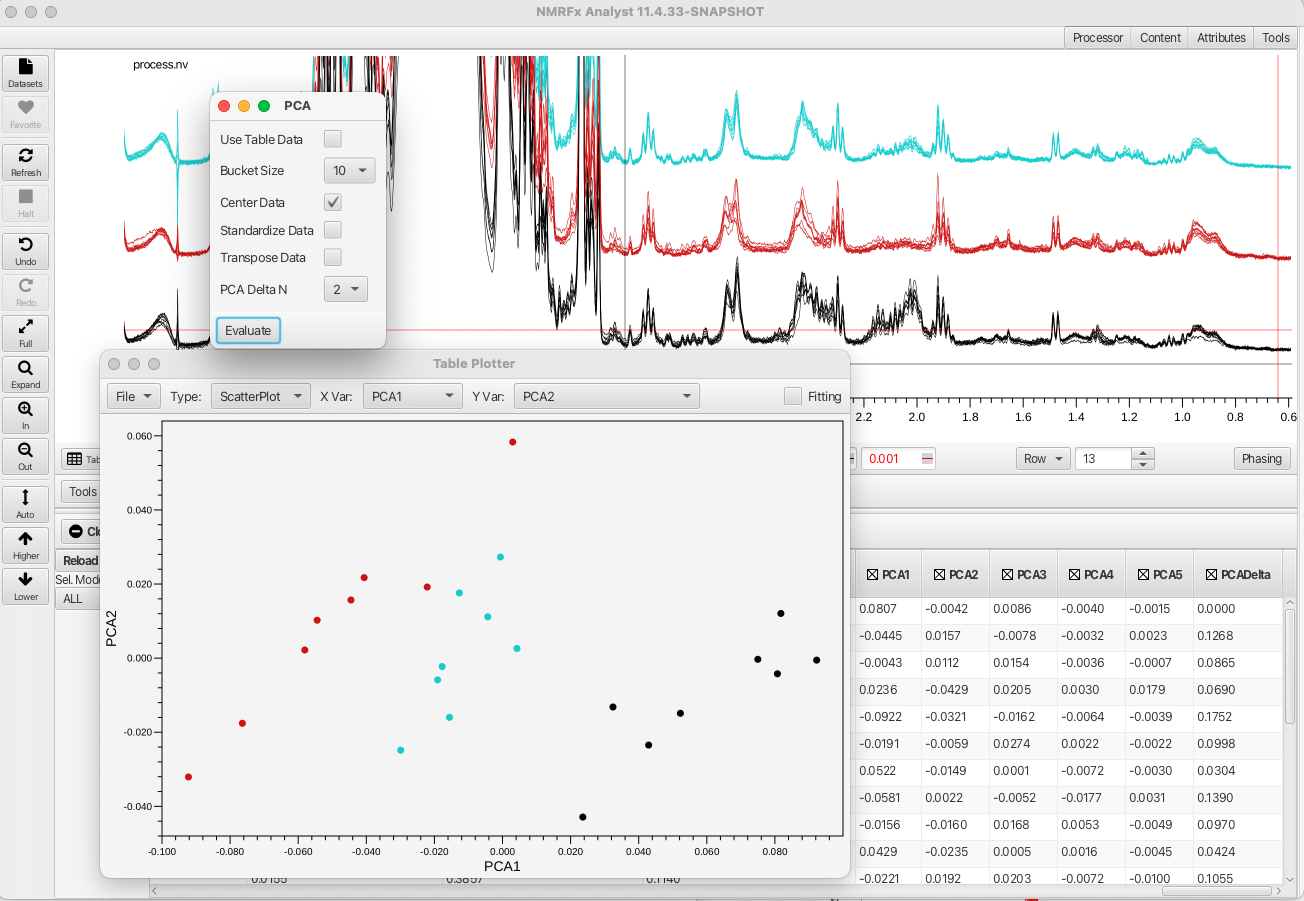The width and height of the screenshot is (1304, 901).
Task: Open the X Var PCA1 dropdown
Action: (412, 396)
